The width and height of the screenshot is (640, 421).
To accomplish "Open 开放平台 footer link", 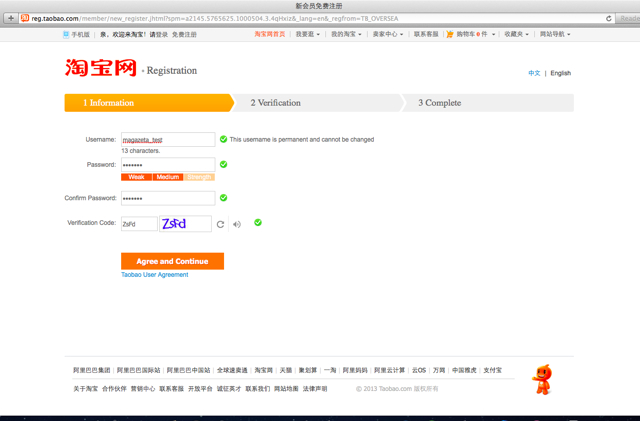I will tap(200, 388).
